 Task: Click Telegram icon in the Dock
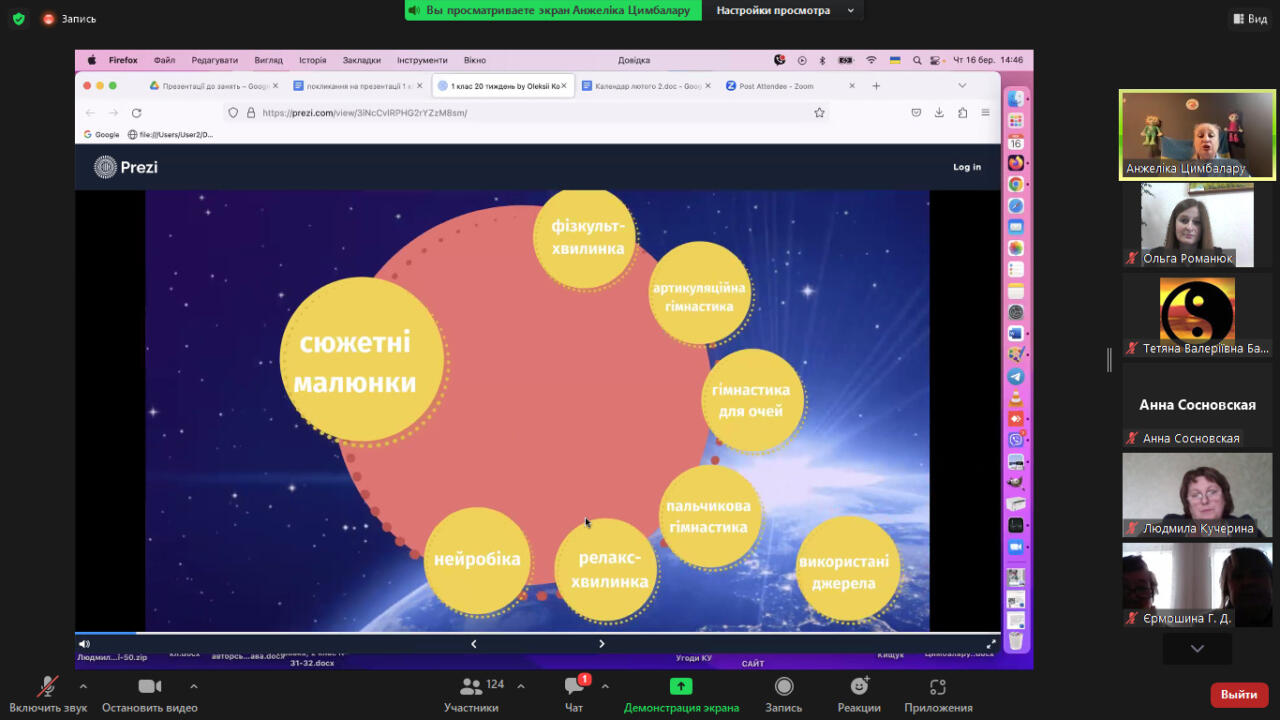pos(1016,376)
